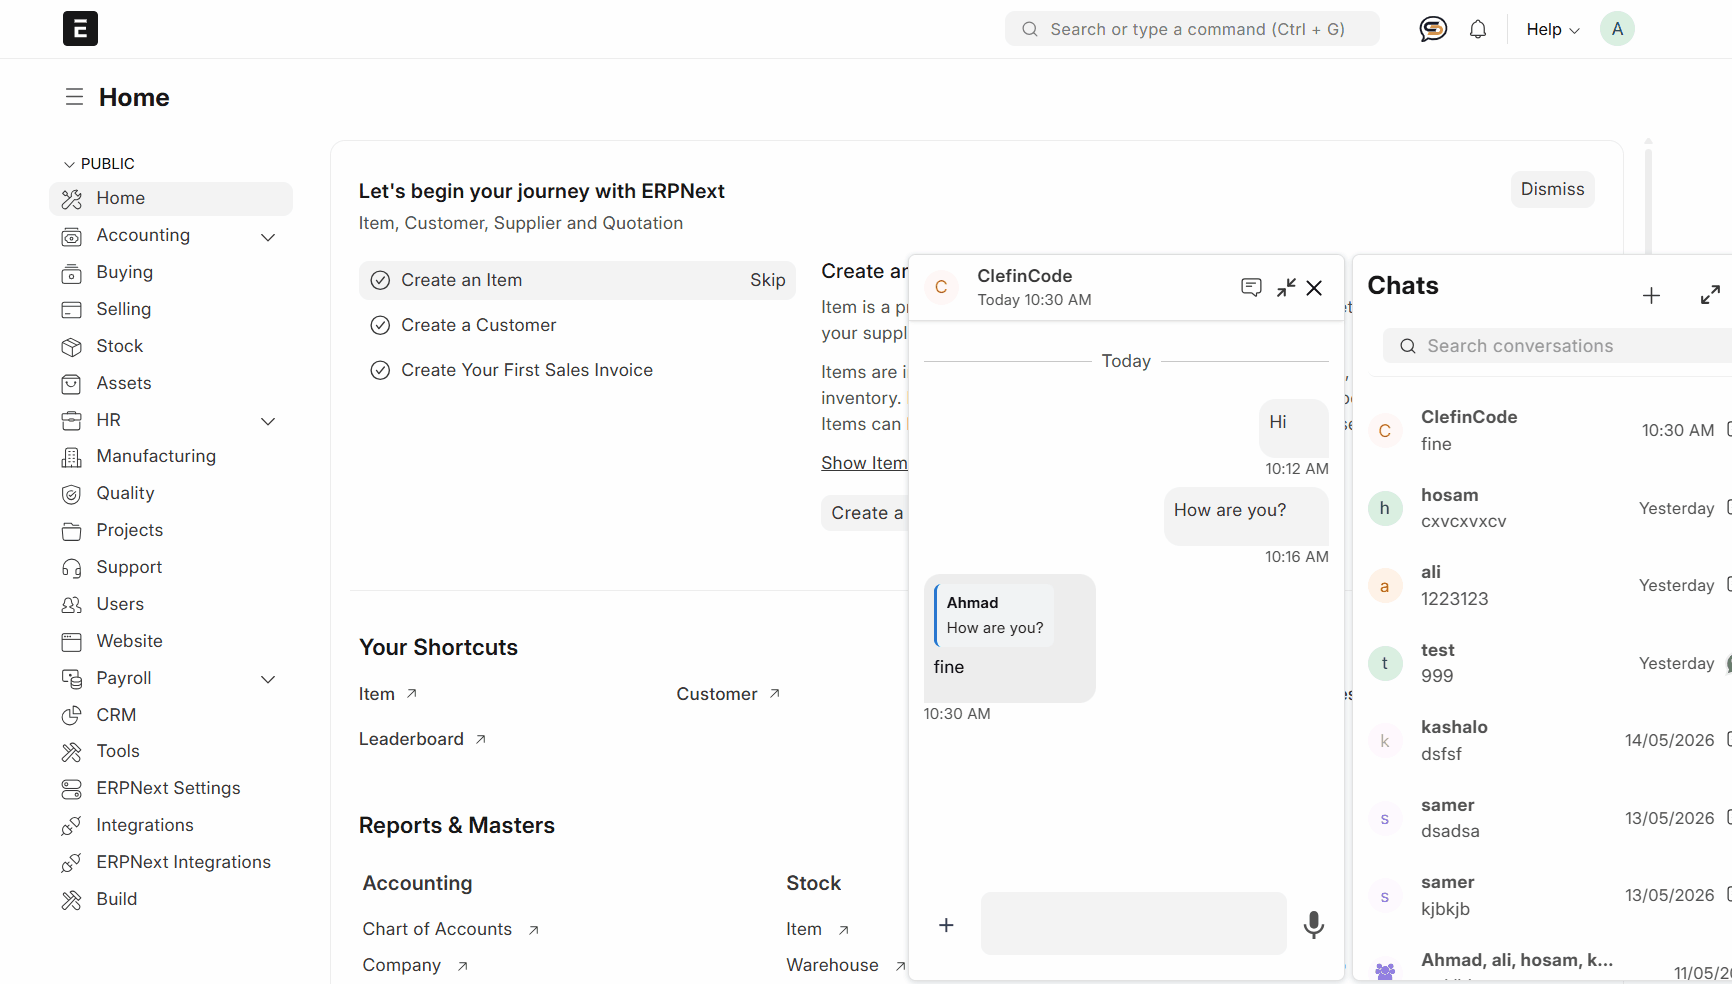Click the Stock sidebar icon
This screenshot has height=984, width=1732.
point(72,347)
